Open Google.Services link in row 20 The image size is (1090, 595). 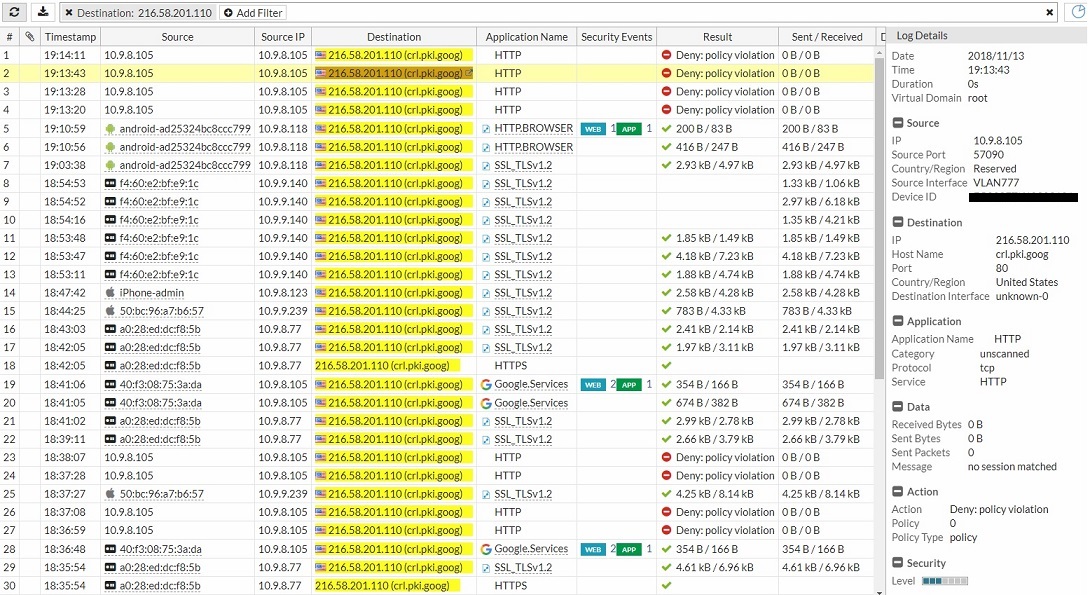pyautogui.click(x=531, y=403)
